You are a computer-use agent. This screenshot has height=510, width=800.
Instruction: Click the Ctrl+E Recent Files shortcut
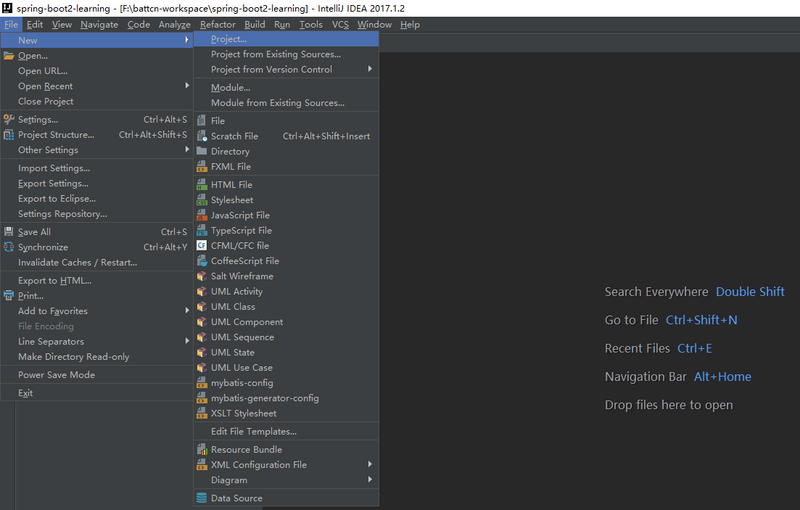point(694,348)
